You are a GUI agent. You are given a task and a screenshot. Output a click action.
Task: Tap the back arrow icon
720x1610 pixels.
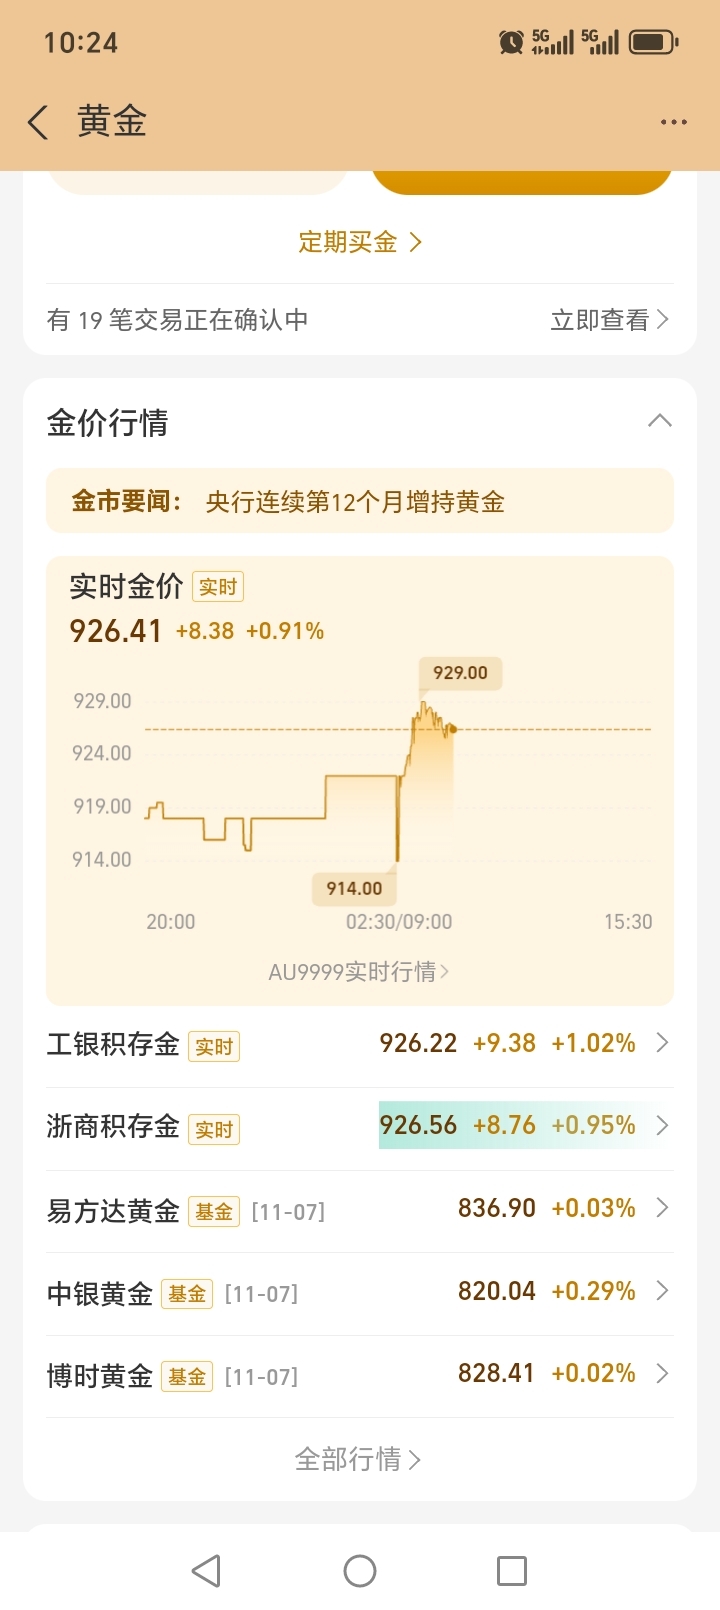(x=38, y=123)
